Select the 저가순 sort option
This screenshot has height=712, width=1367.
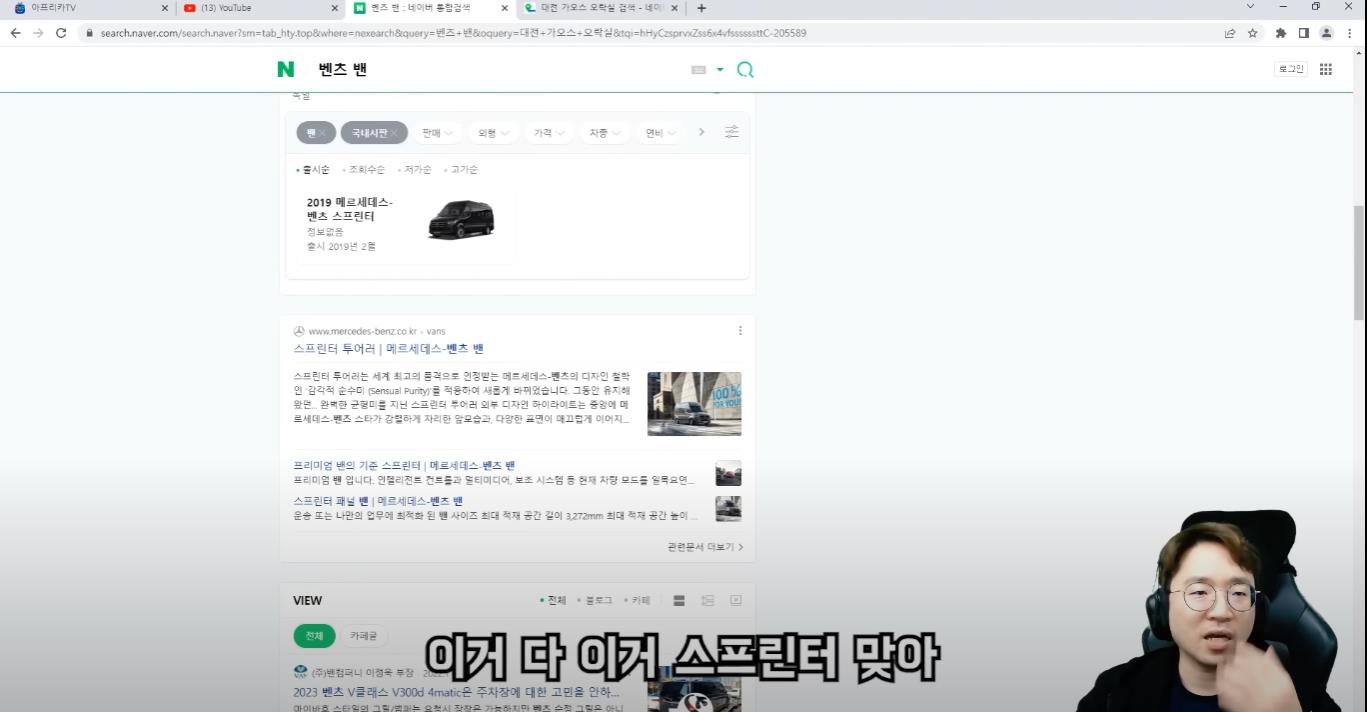[418, 170]
